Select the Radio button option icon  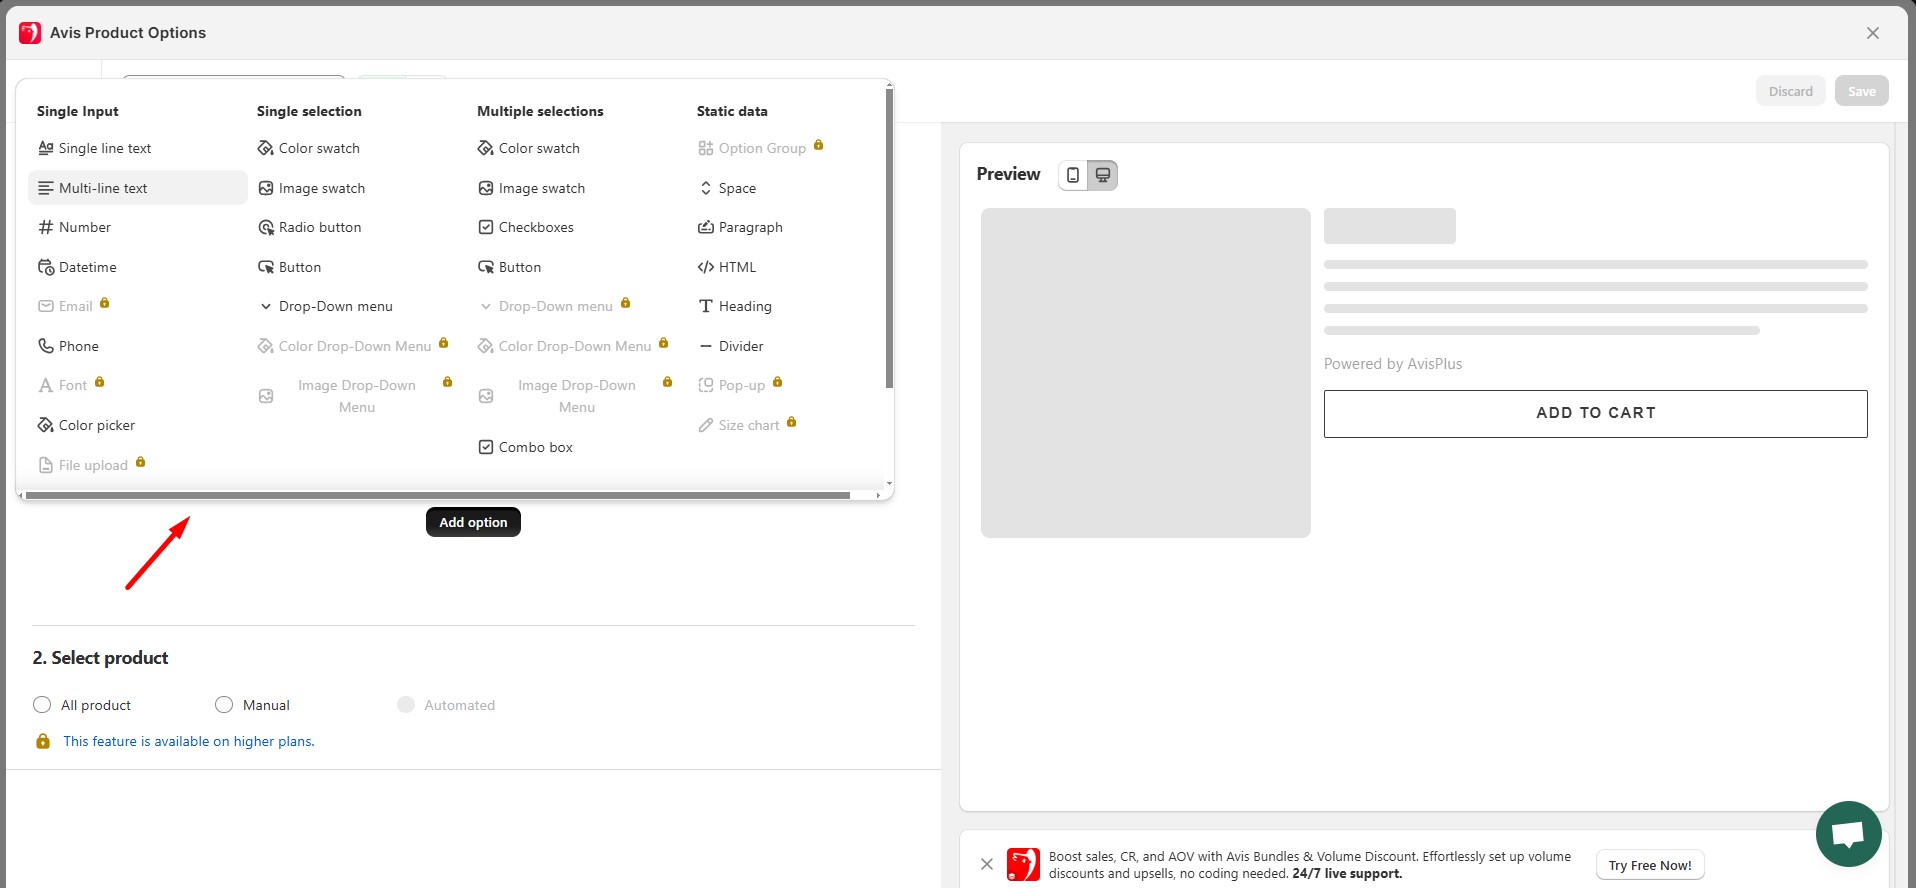pyautogui.click(x=266, y=227)
